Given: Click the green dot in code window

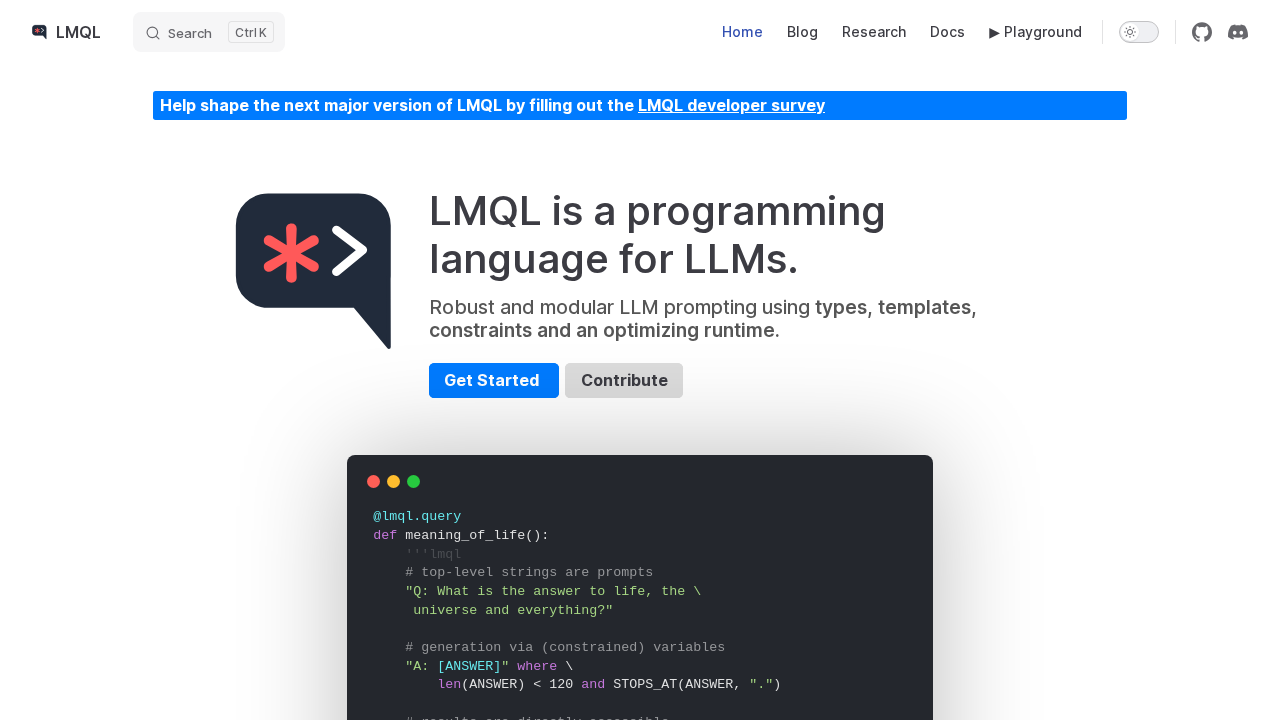Looking at the screenshot, I should pos(411,480).
